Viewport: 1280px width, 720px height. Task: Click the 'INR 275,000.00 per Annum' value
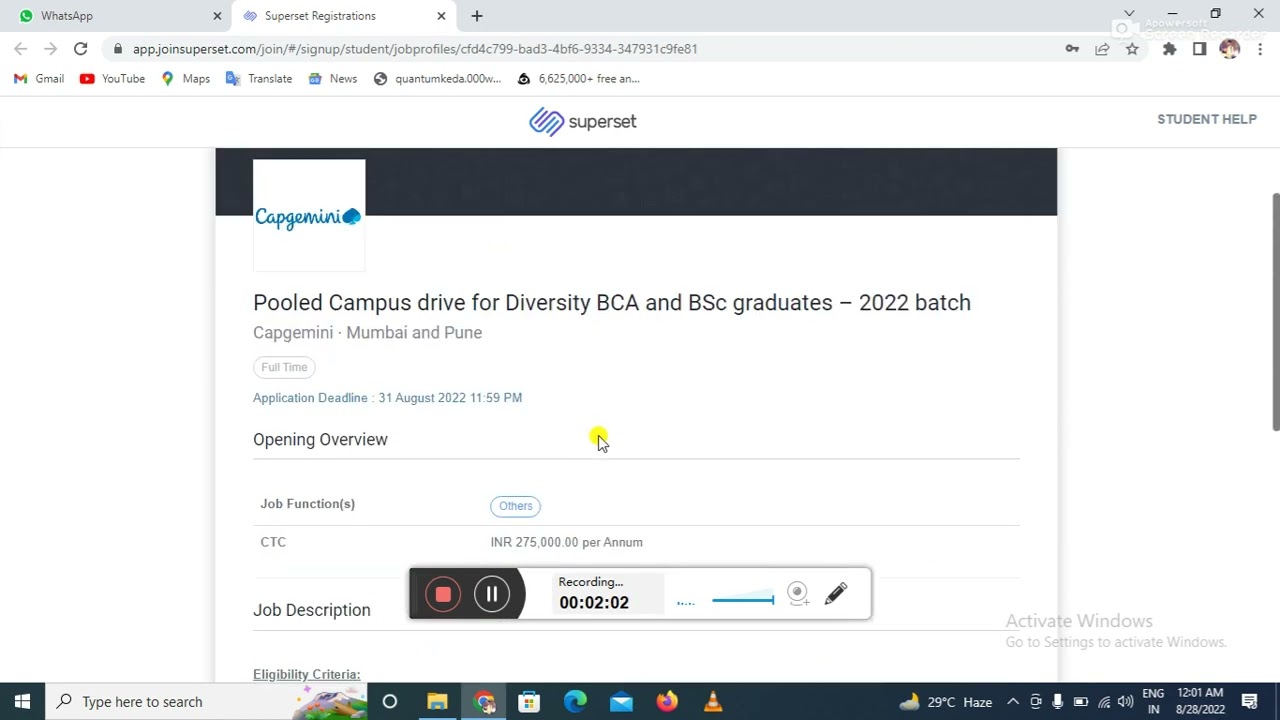coord(566,542)
